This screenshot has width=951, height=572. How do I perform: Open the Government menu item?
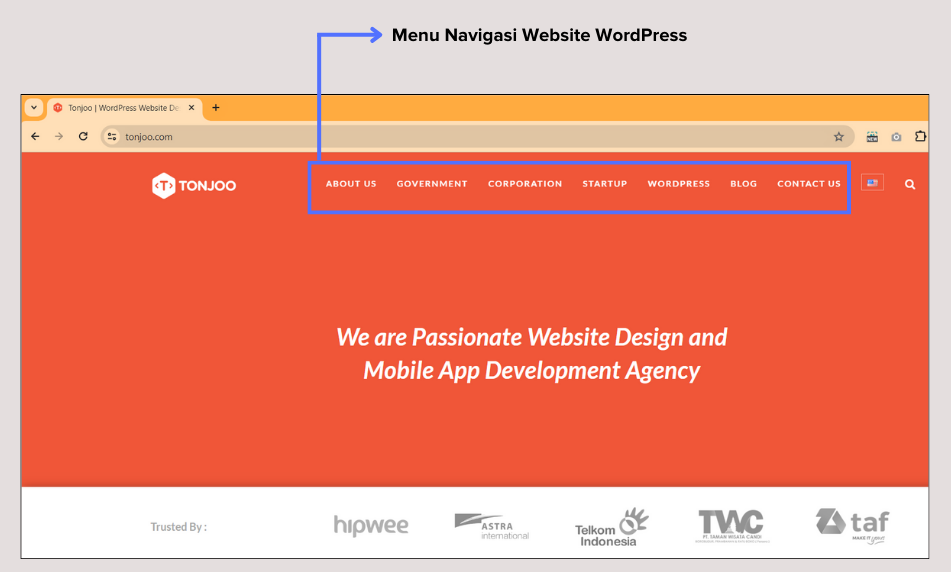(432, 184)
